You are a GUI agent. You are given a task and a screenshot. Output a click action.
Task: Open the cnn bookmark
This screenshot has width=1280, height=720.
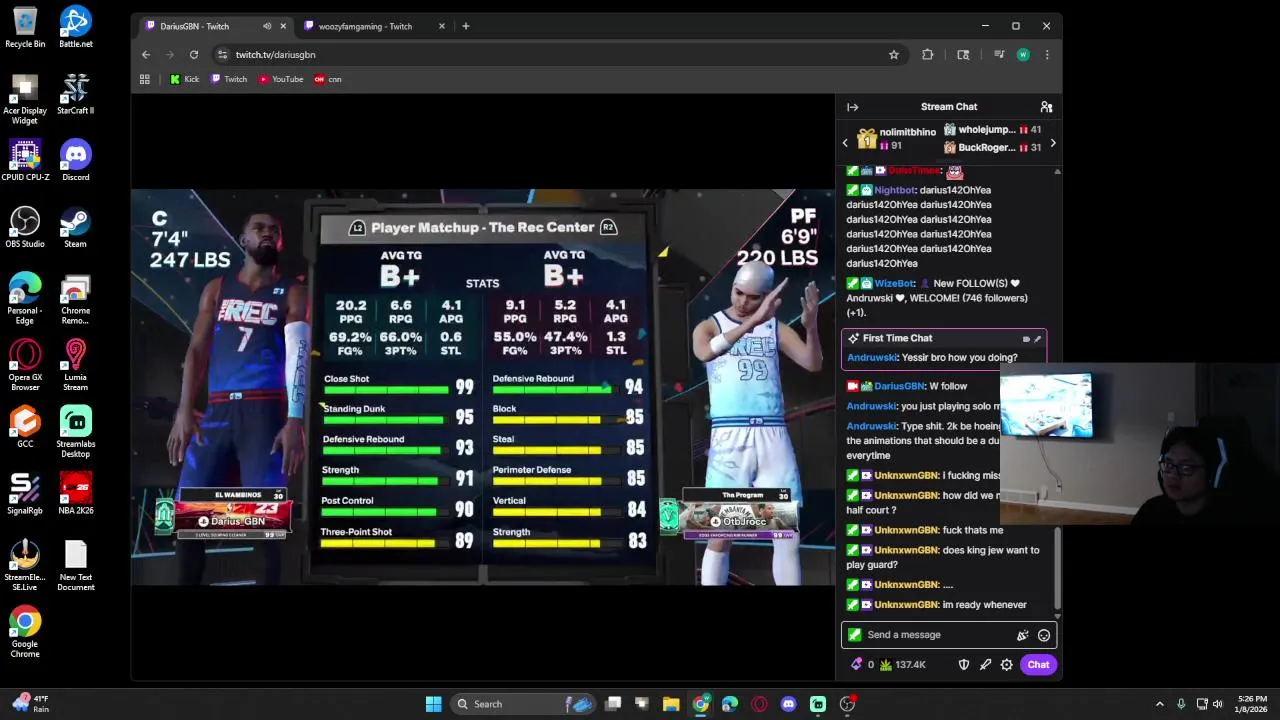[x=328, y=79]
